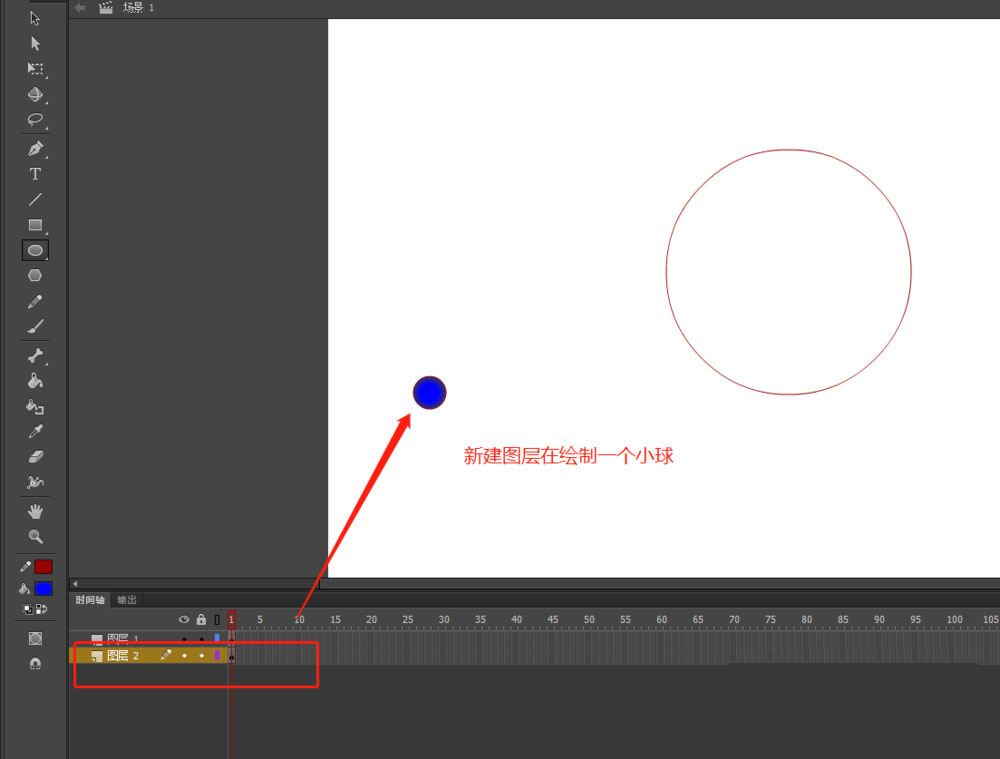Click the stage scroll left arrow
This screenshot has width=1000, height=759.
pyautogui.click(x=75, y=584)
